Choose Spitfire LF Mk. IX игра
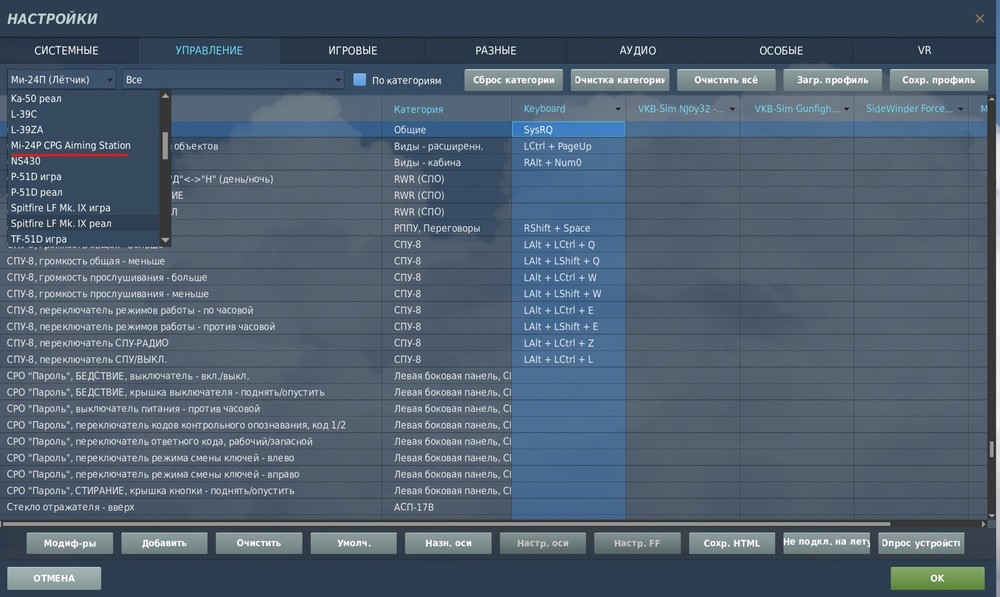The height and width of the screenshot is (597, 1000). [83, 208]
